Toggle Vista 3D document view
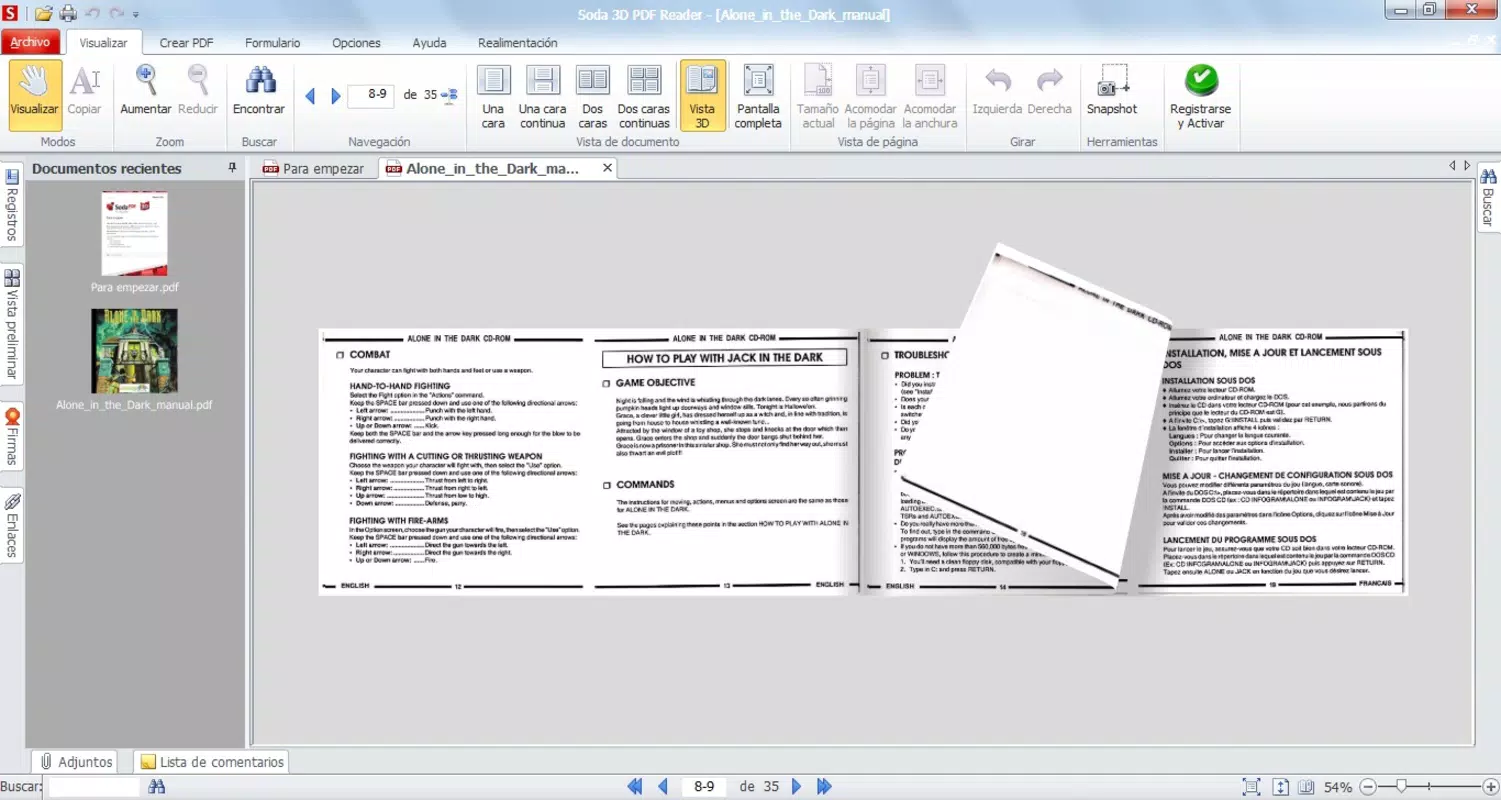This screenshot has width=1501, height=800. [702, 96]
